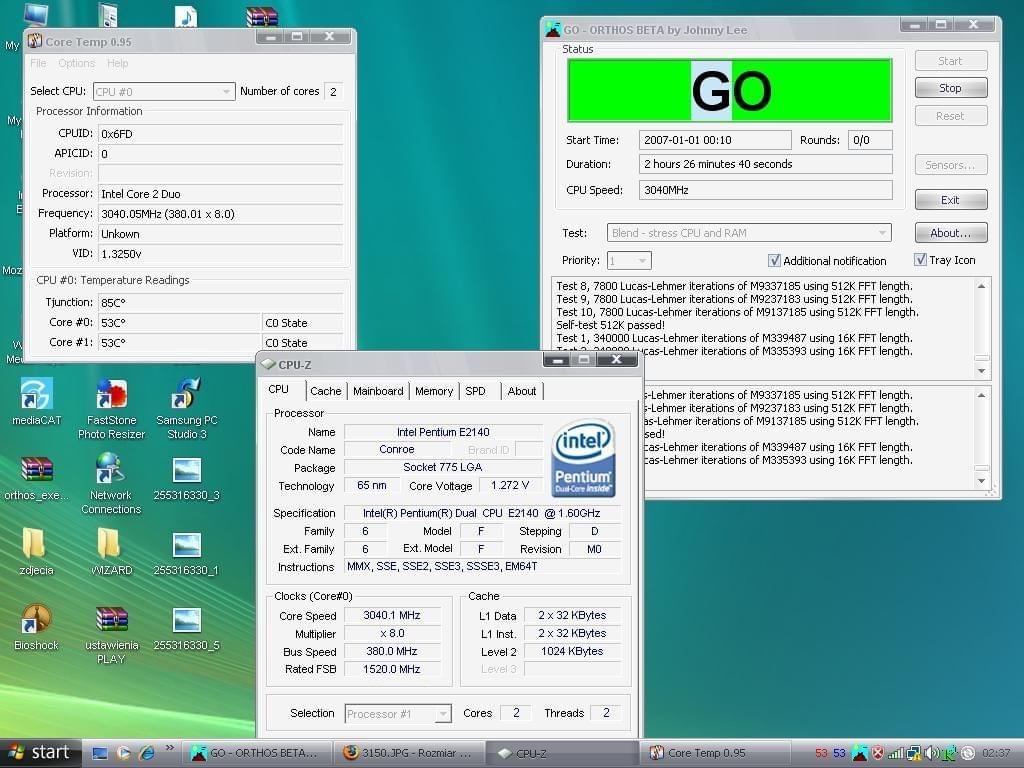Switch to Memory tab in CPU-Z
This screenshot has width=1024, height=768.
point(434,391)
